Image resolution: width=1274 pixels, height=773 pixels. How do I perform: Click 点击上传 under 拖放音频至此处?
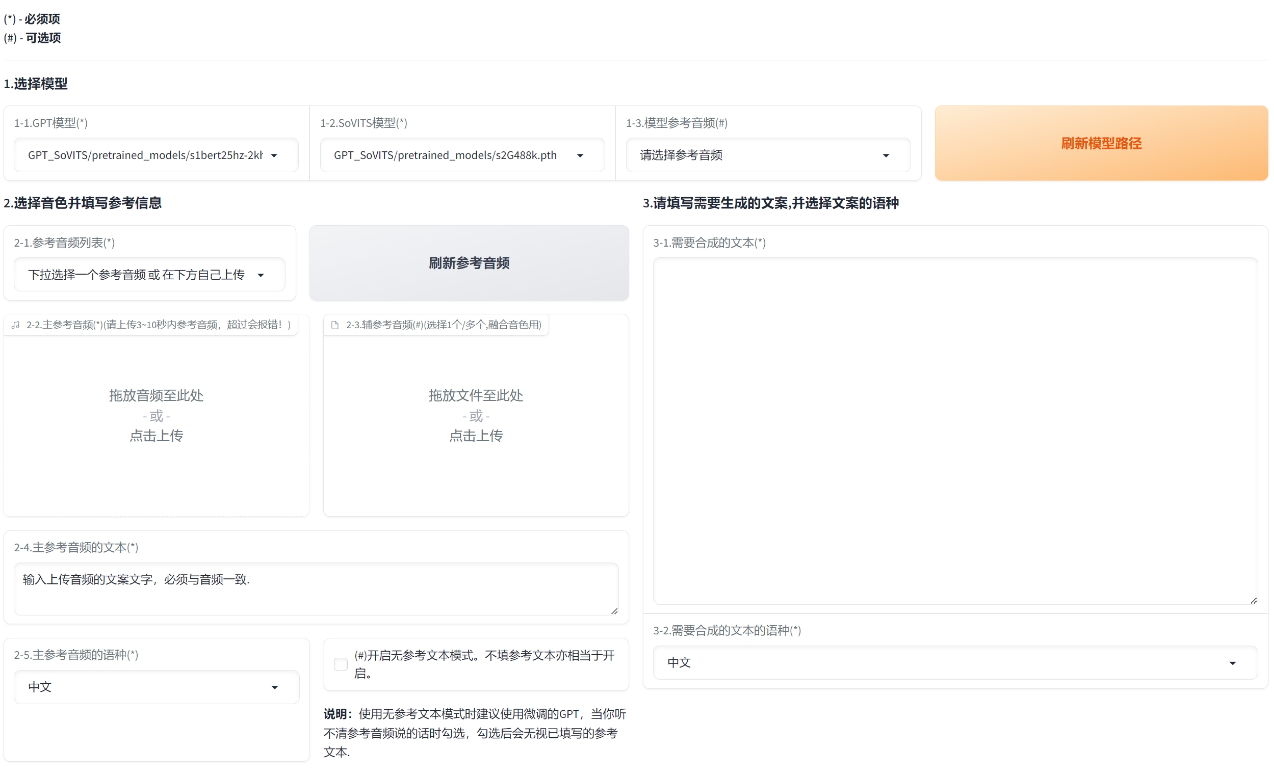pos(156,435)
